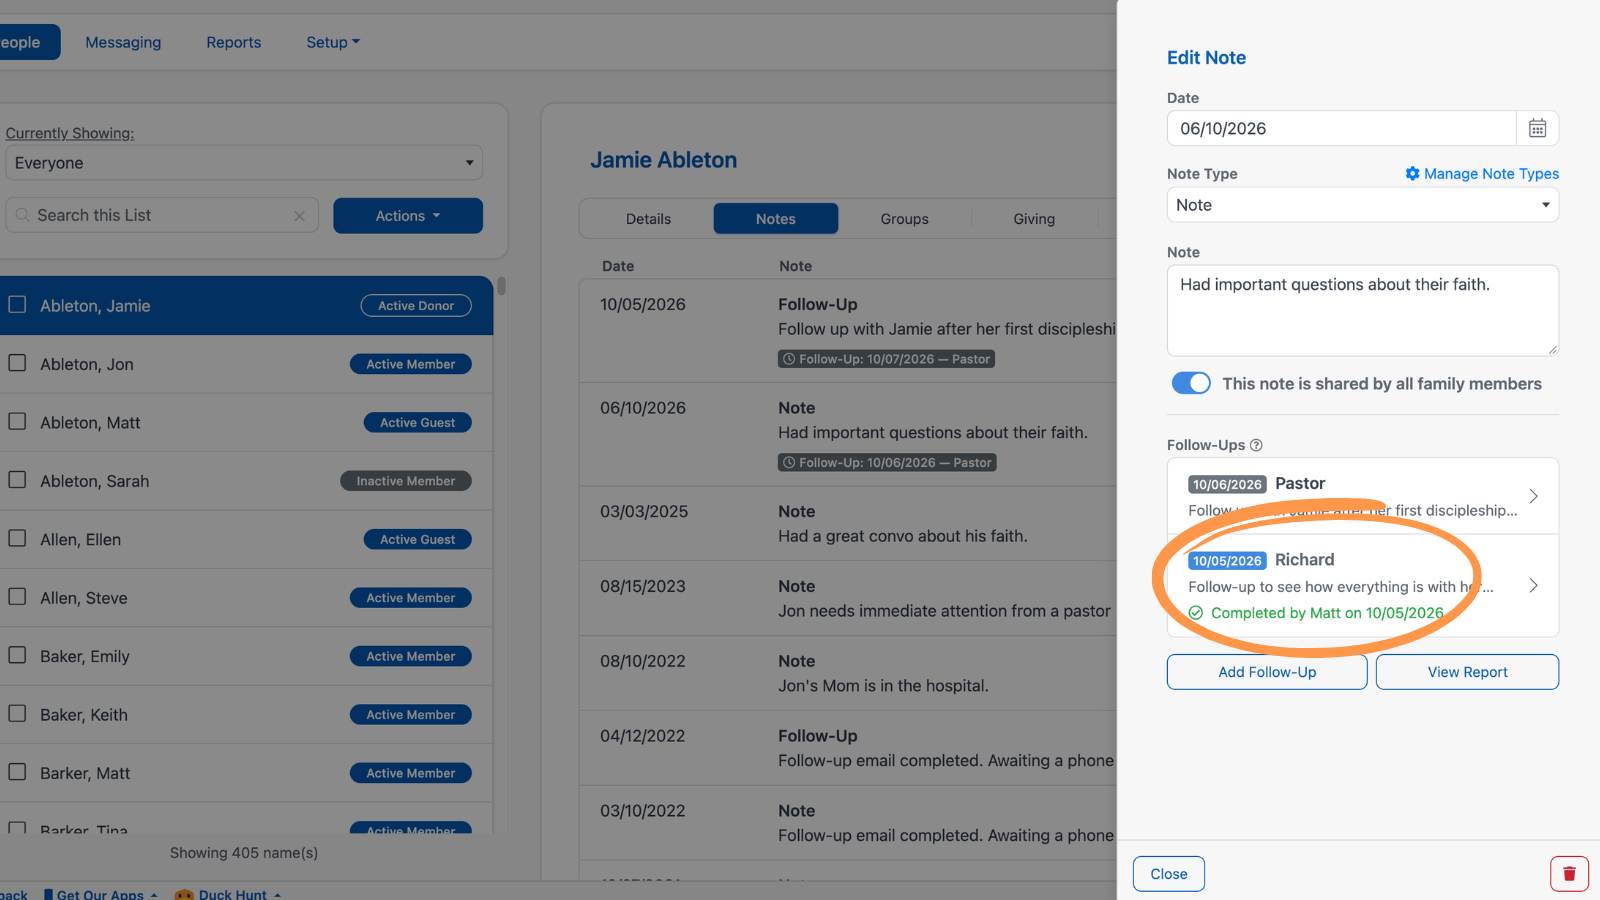This screenshot has height=900, width=1600.
Task: Open the Notes tab
Action: click(x=776, y=219)
